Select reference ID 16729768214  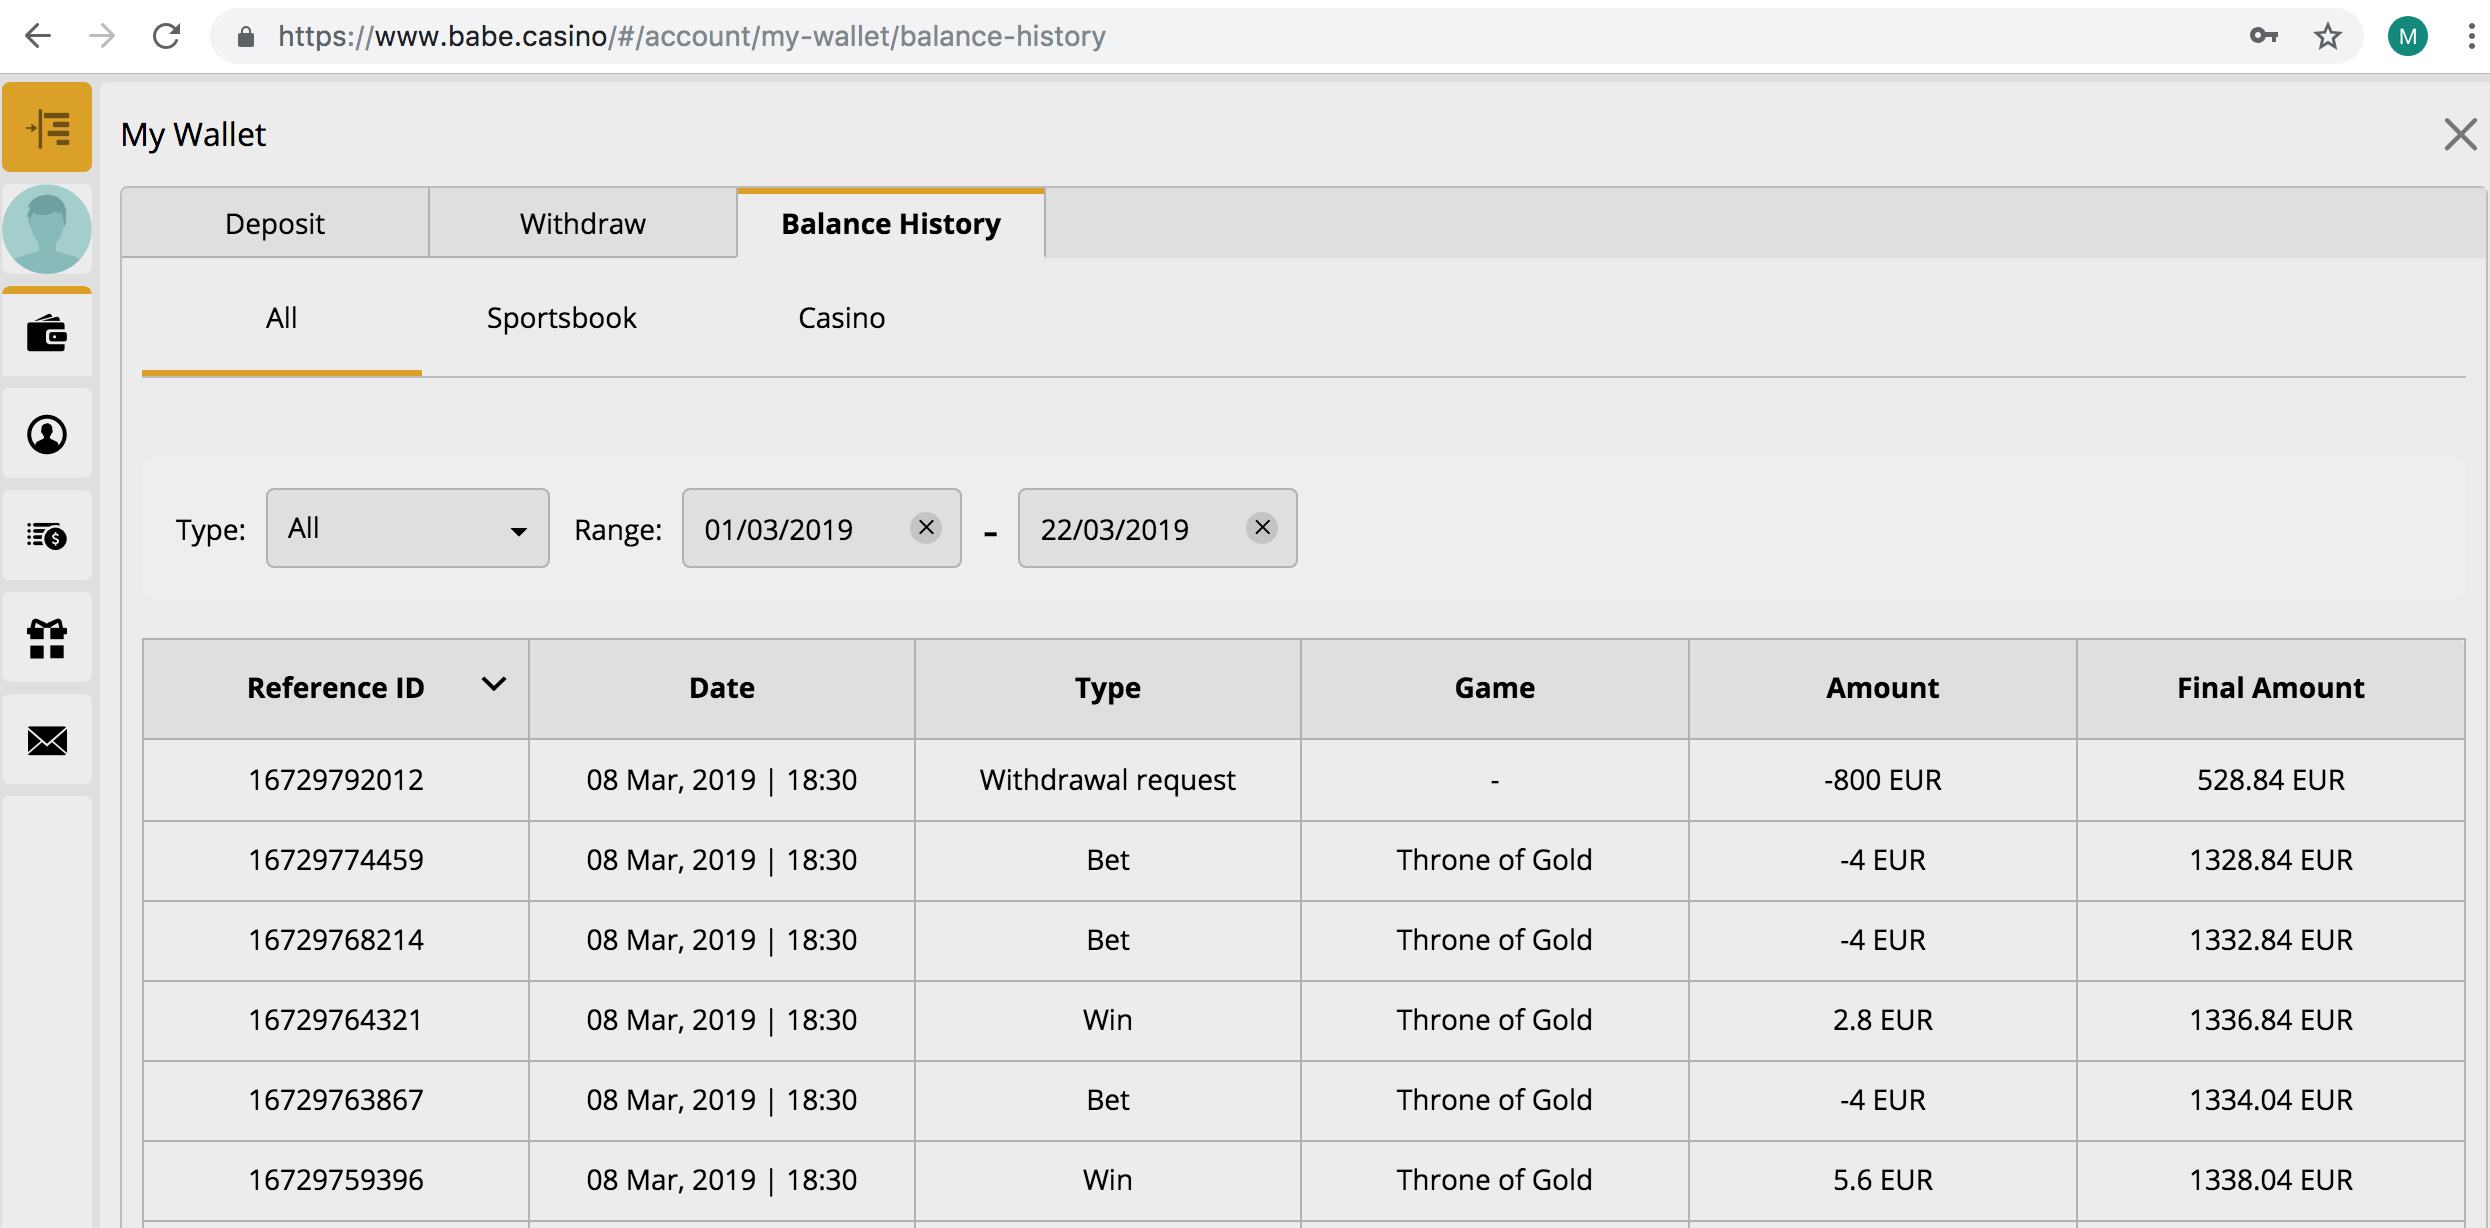[336, 940]
